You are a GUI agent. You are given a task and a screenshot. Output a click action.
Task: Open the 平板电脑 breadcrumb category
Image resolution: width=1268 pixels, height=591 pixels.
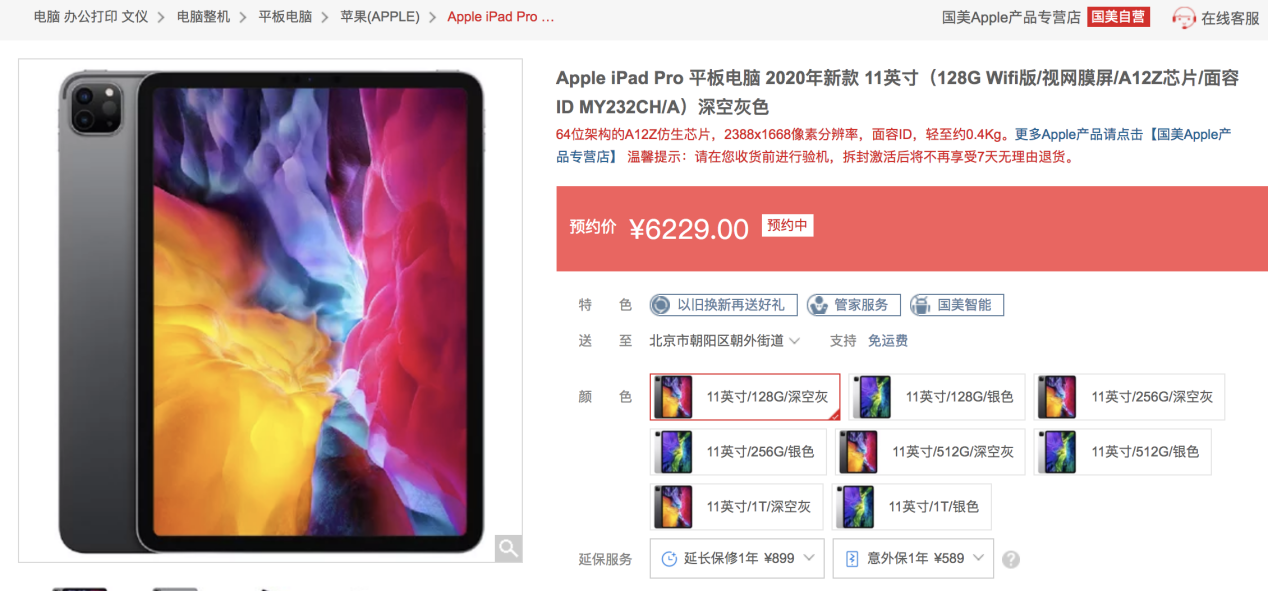(x=285, y=17)
